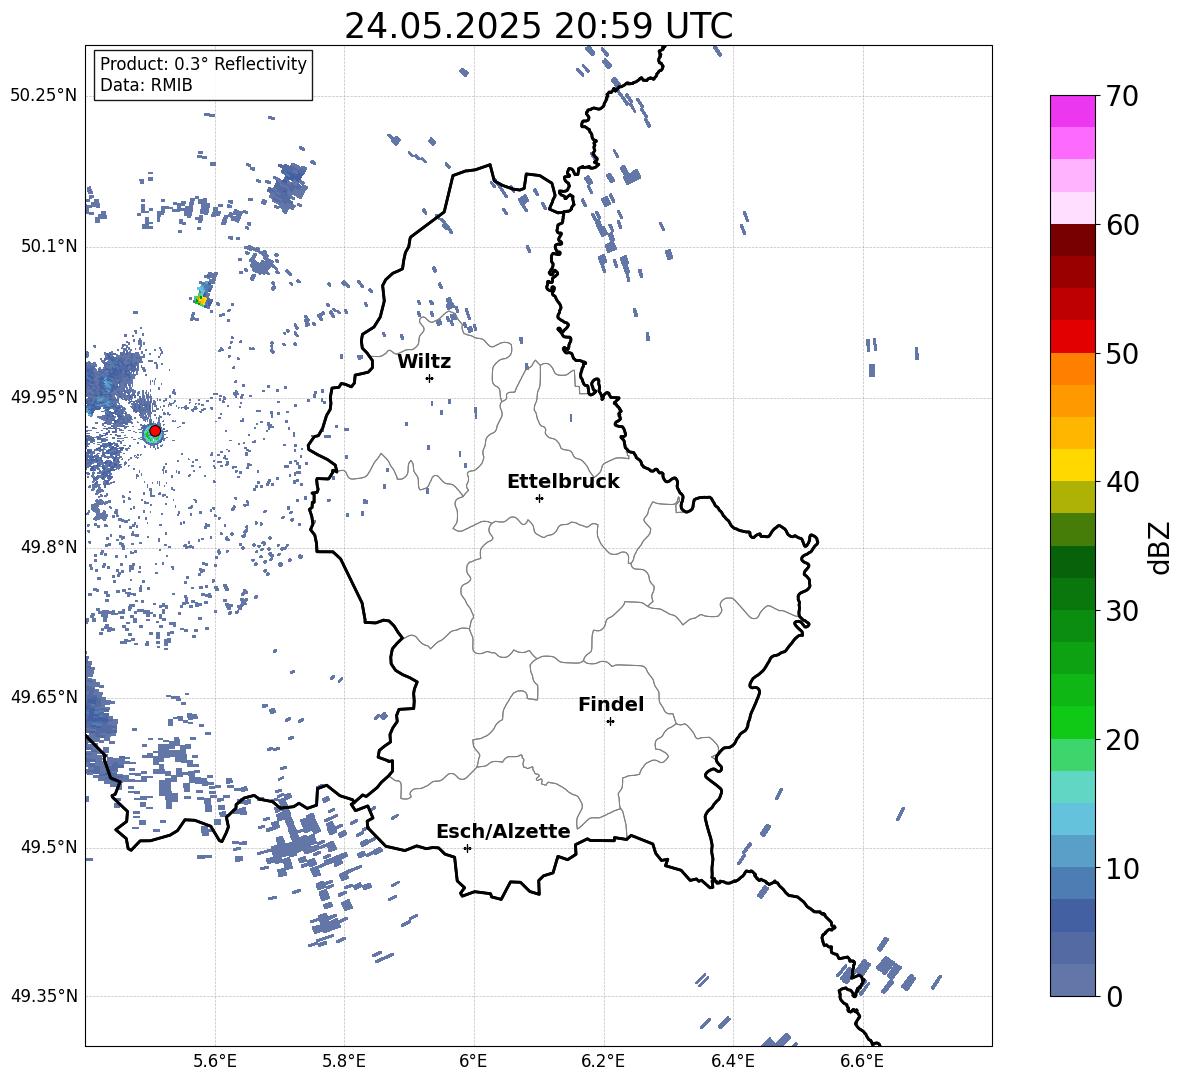Click the orange colorbar segment just below 50
Viewport: 1184px width, 1081px height.
[x=1072, y=369]
